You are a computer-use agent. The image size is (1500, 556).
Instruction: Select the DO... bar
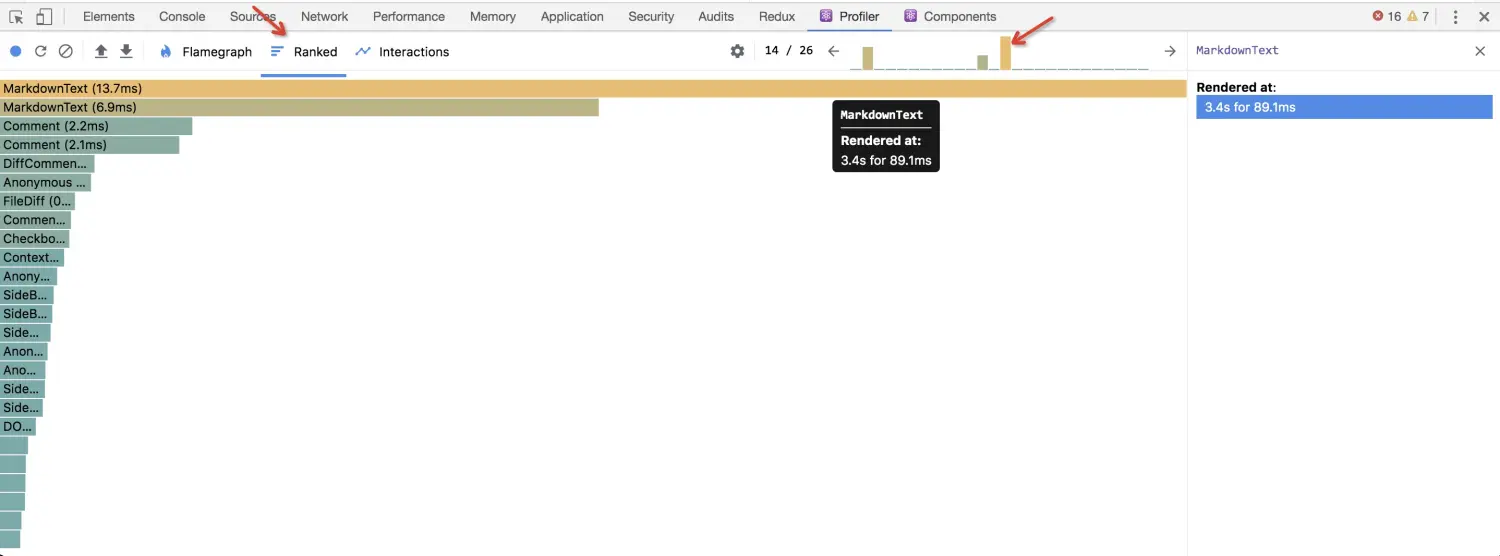[17, 427]
